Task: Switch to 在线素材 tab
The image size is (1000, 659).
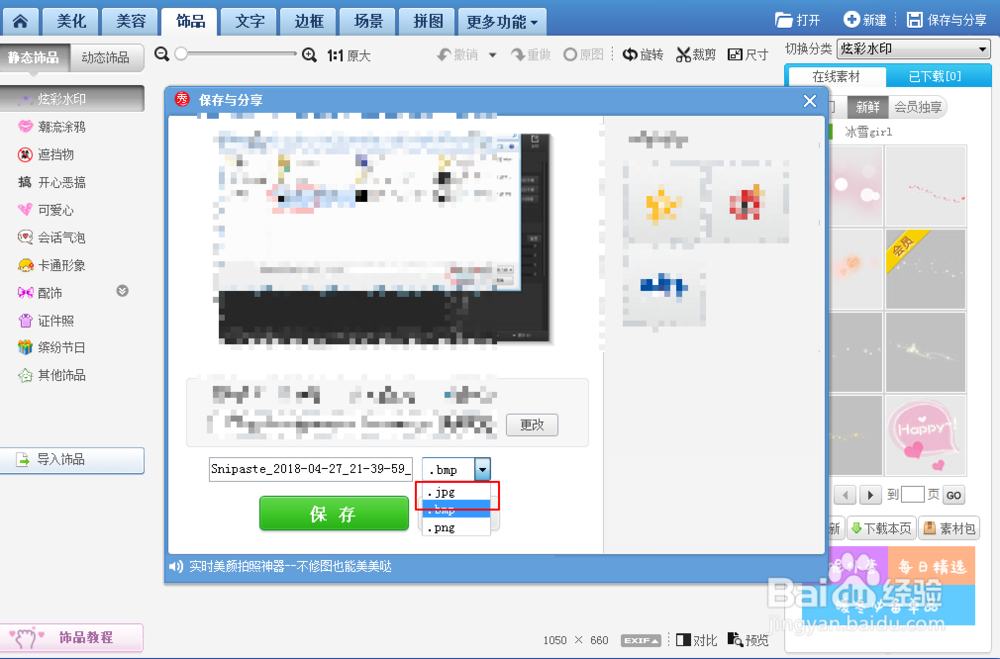Action: pyautogui.click(x=836, y=77)
